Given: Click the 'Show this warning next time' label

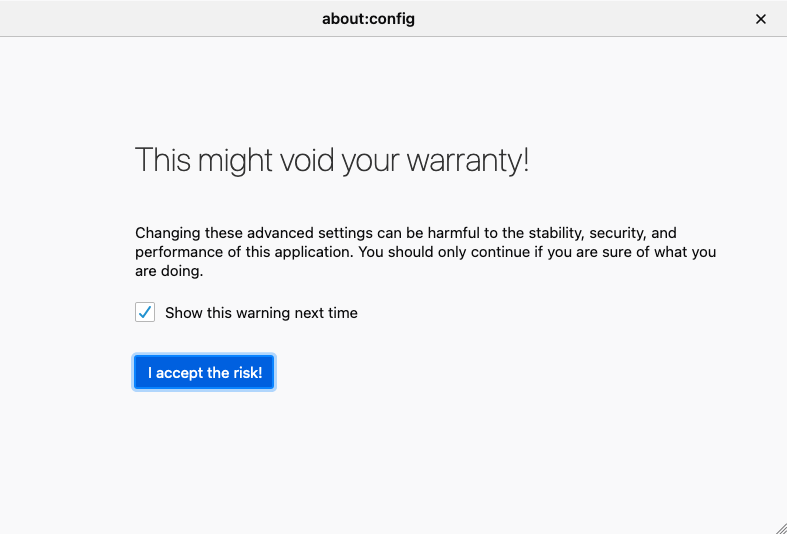Looking at the screenshot, I should (x=261, y=313).
